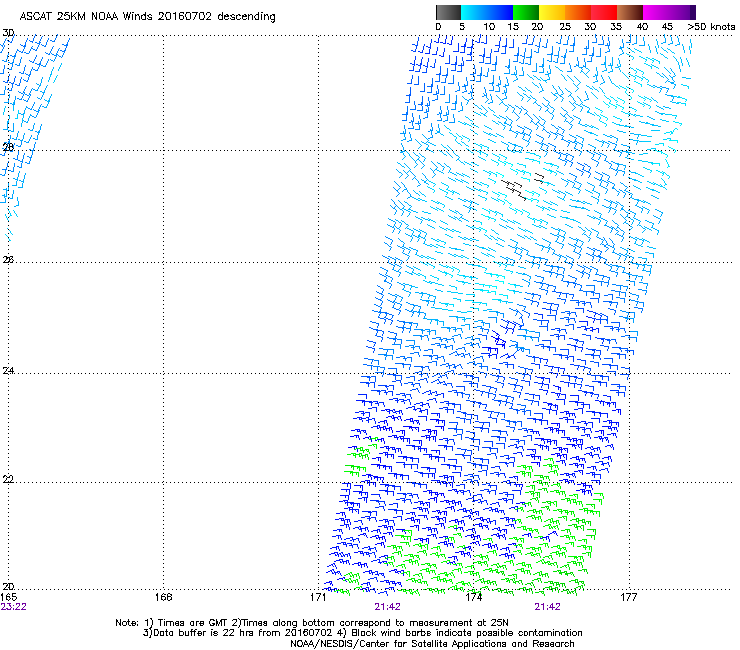Viewport: 740px width, 650px height.
Task: Click the orange 25-30 knots color segment
Action: 578,12
